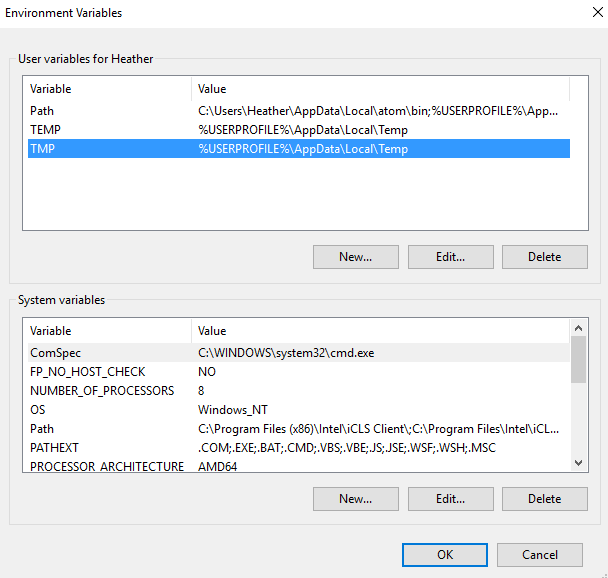608x578 pixels.
Task: Delete the selected user variable
Action: point(544,256)
